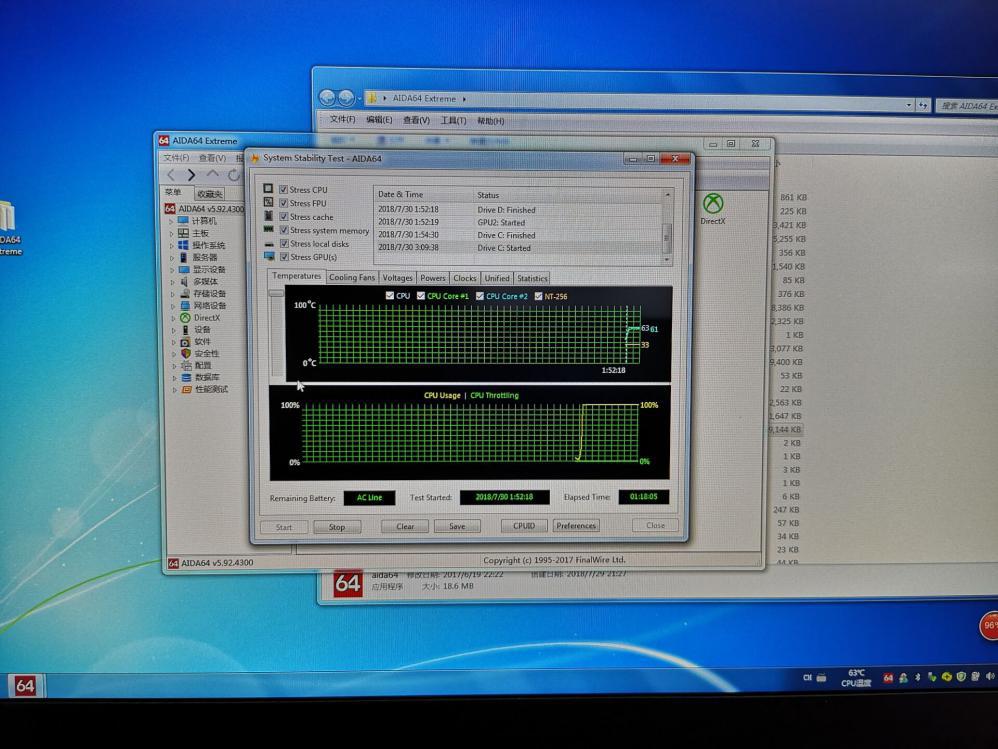Click the CI input language indicator in tray
The height and width of the screenshot is (749, 998).
807,678
